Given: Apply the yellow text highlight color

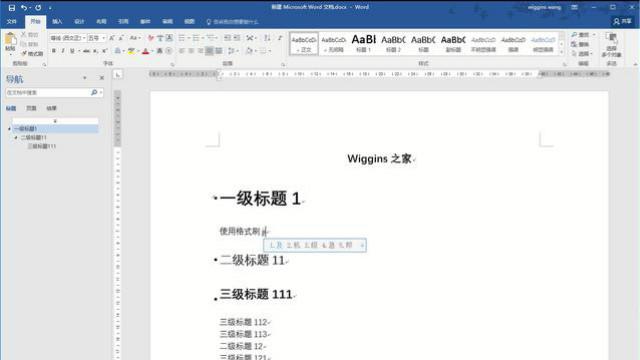Looking at the screenshot, I should 131,51.
